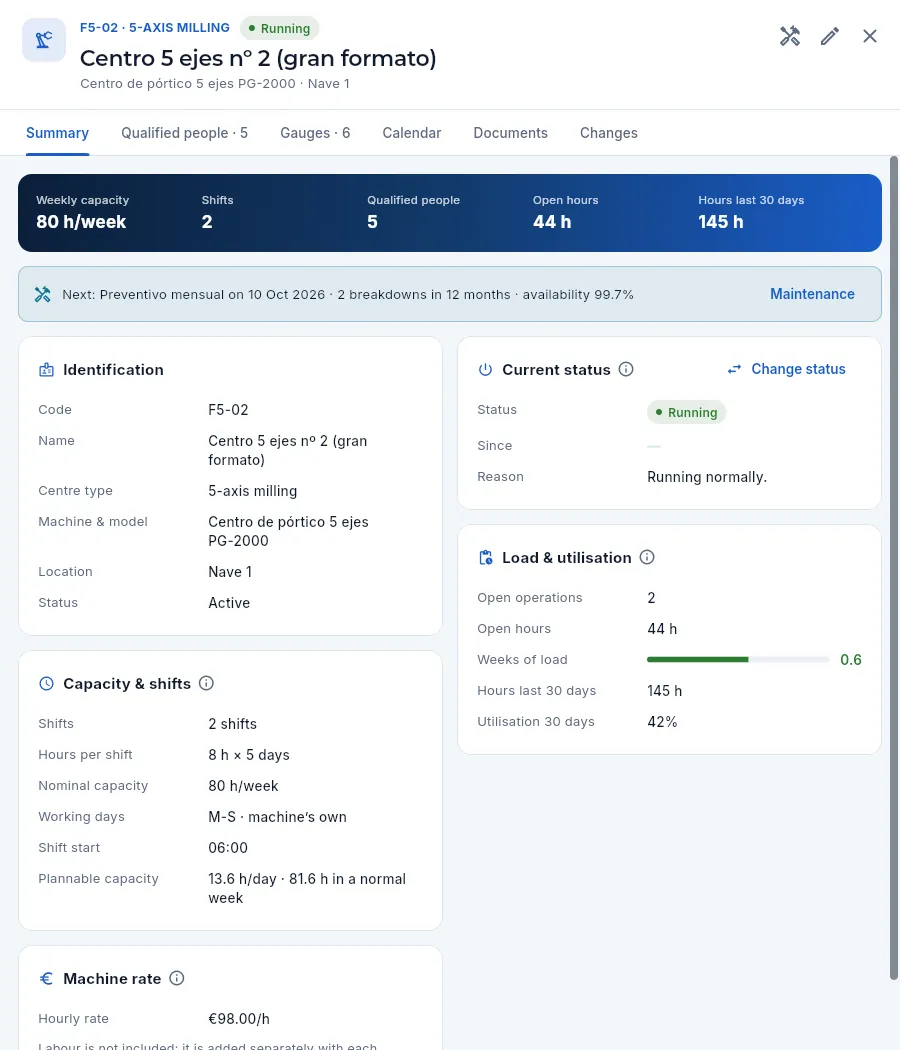
Task: Click the F5-02 code value in Identification
Action: [x=228, y=410]
